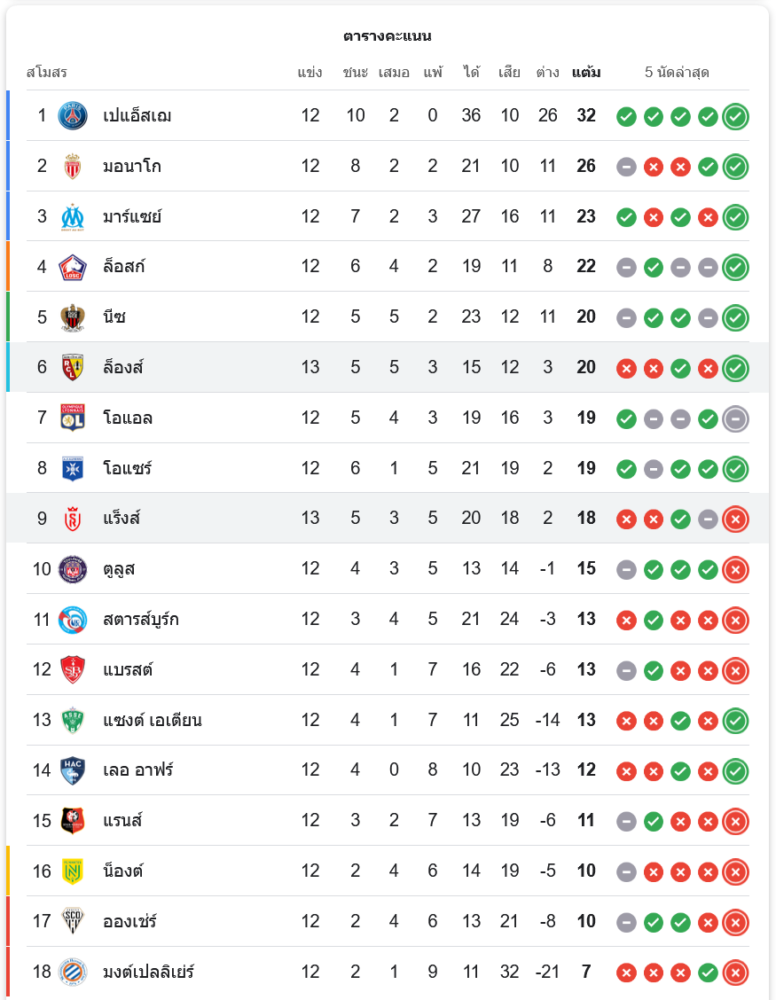Select the แซงต์ เอเตียน team name
The height and width of the screenshot is (1000, 776).
pos(152,720)
